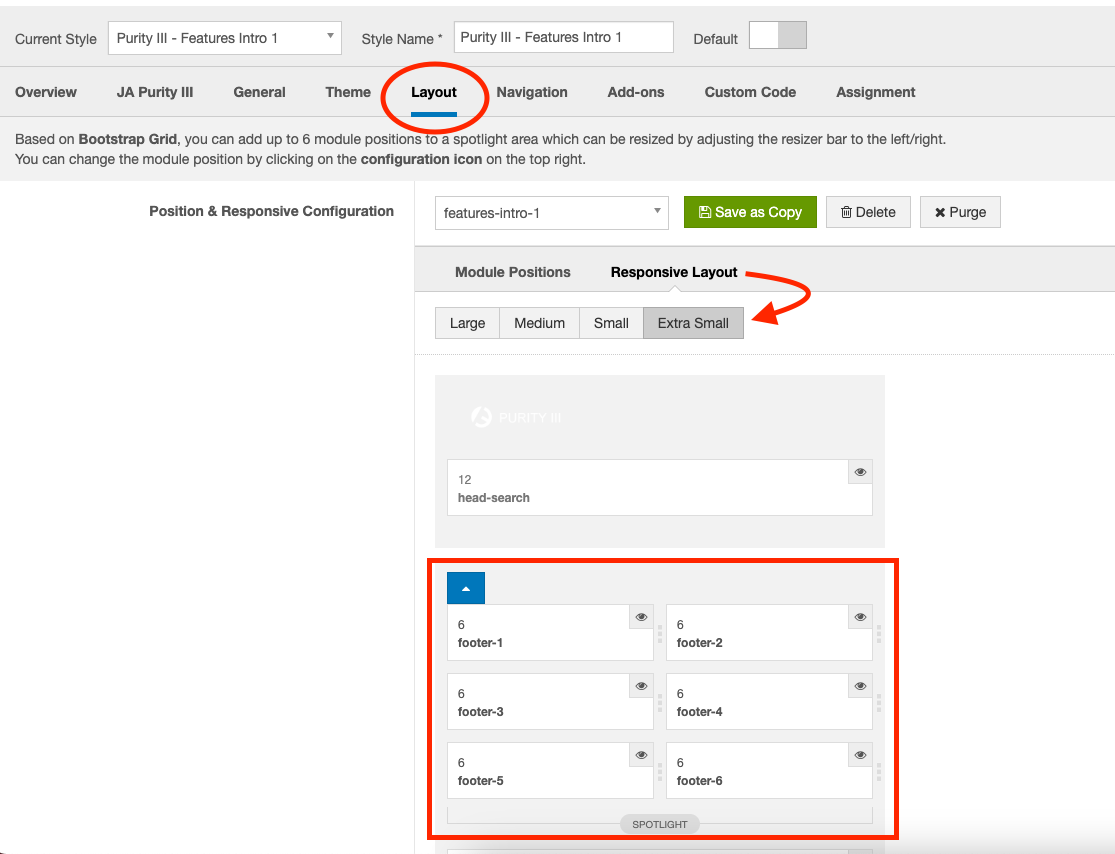Choose the Extra Small device size
The width and height of the screenshot is (1115, 854).
(693, 323)
